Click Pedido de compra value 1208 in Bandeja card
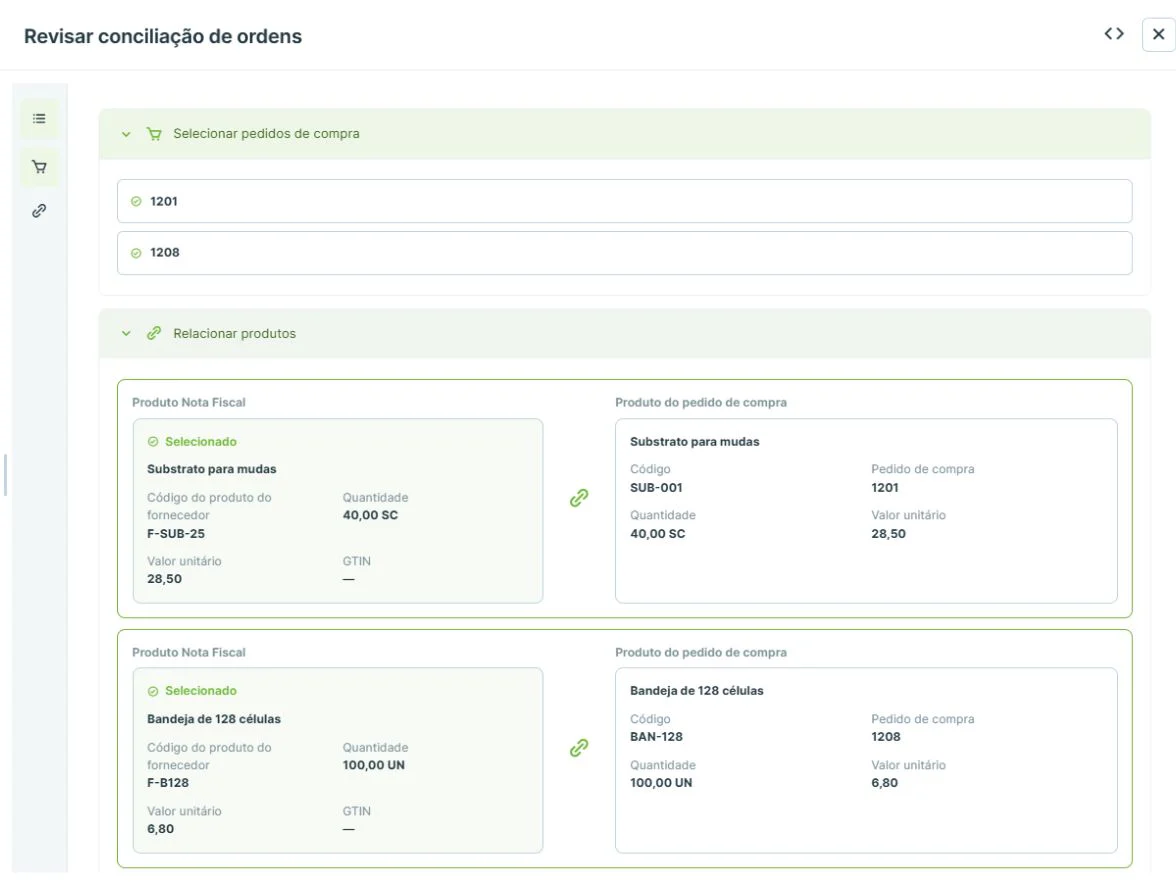 click(886, 736)
